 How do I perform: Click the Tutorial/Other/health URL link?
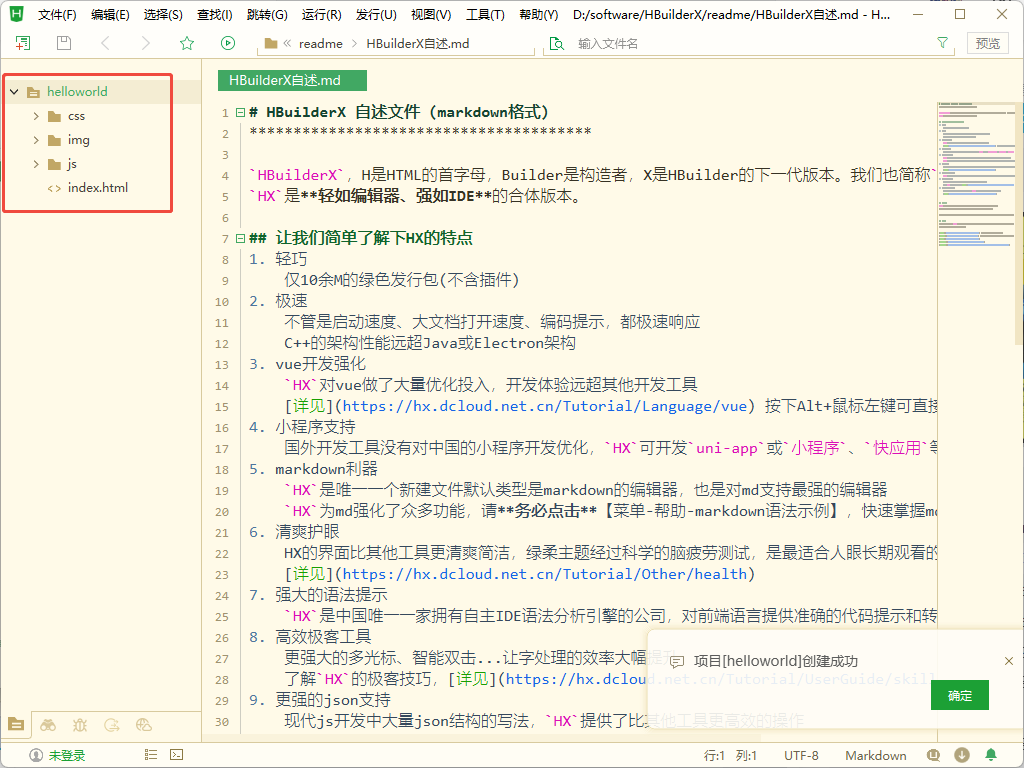(x=545, y=574)
